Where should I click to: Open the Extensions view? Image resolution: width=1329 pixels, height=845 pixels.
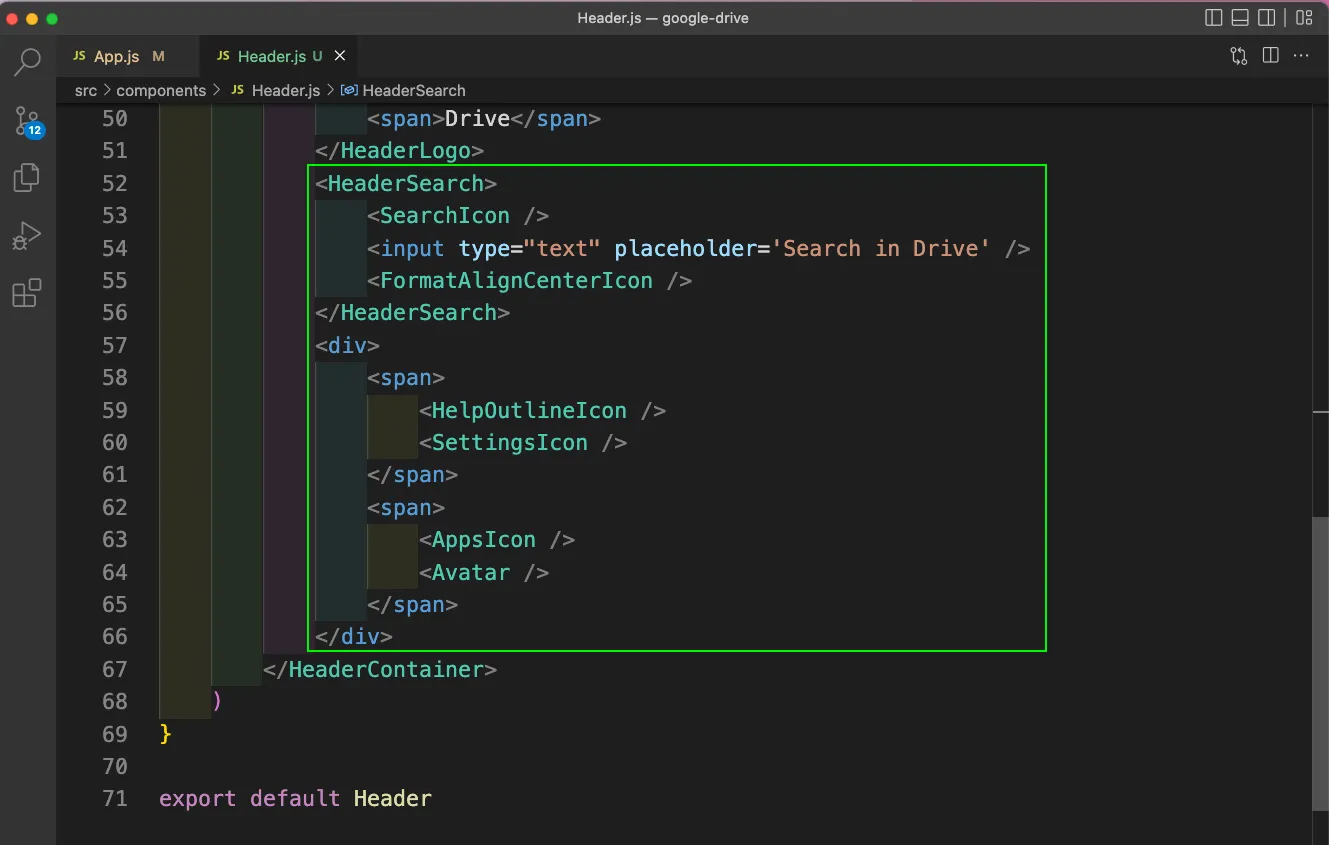[x=27, y=293]
